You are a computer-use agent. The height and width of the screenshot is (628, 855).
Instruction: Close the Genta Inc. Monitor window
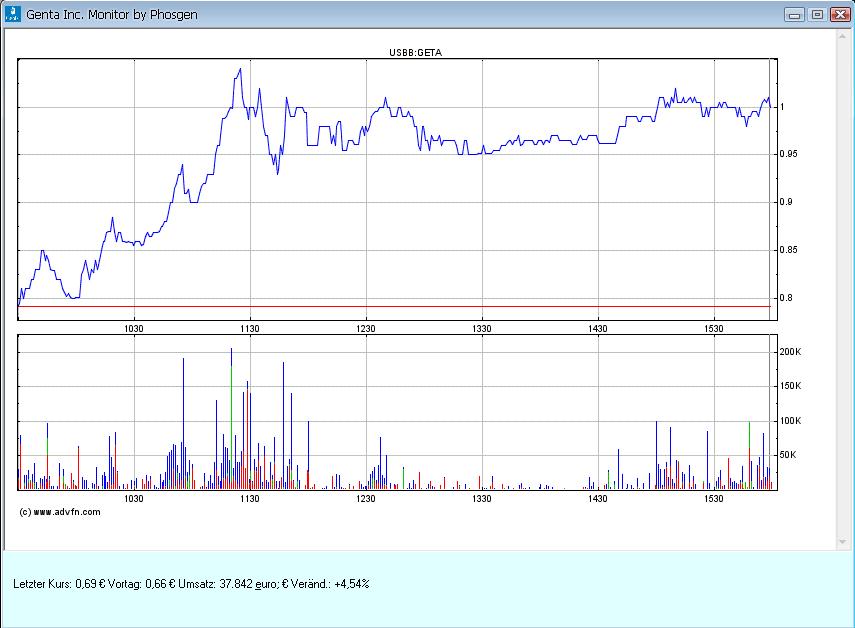pyautogui.click(x=840, y=15)
